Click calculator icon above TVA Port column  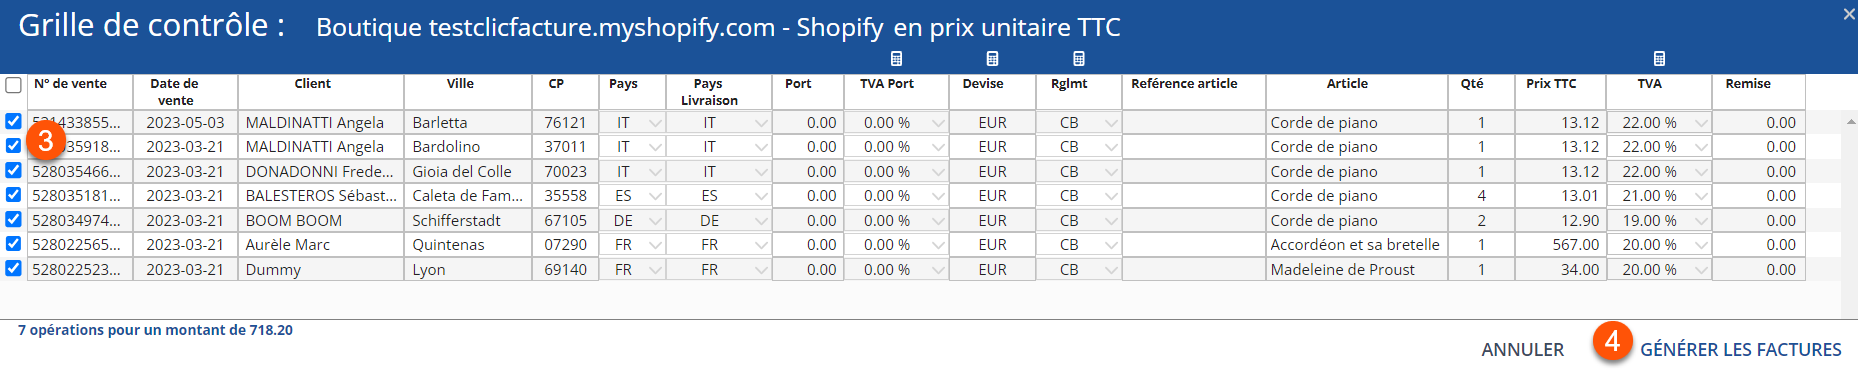pos(896,58)
